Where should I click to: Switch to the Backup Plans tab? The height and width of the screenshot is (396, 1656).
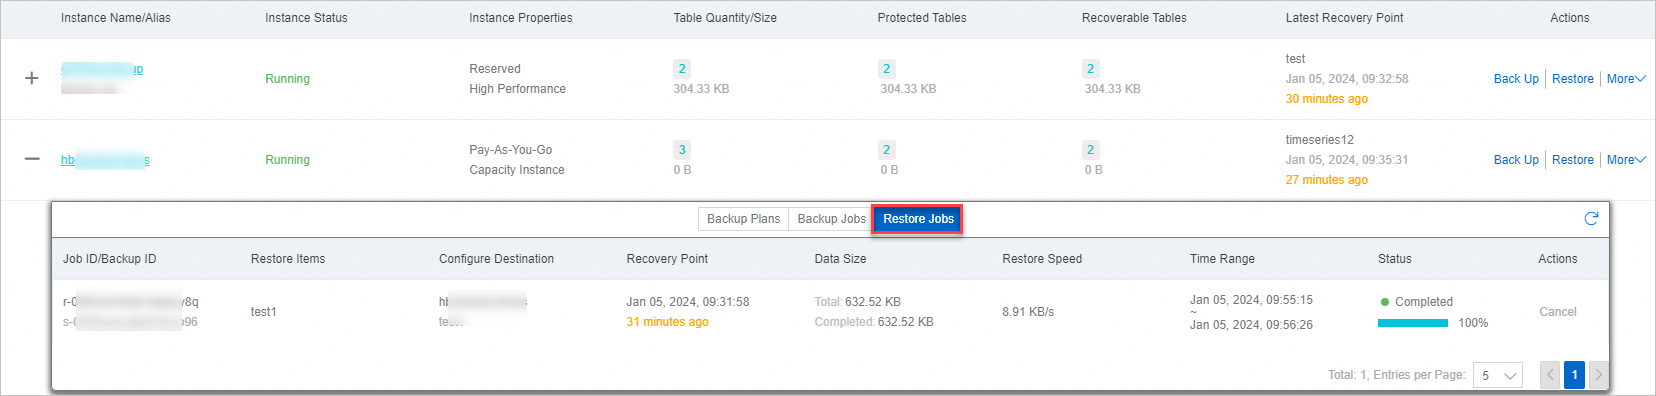[743, 219]
